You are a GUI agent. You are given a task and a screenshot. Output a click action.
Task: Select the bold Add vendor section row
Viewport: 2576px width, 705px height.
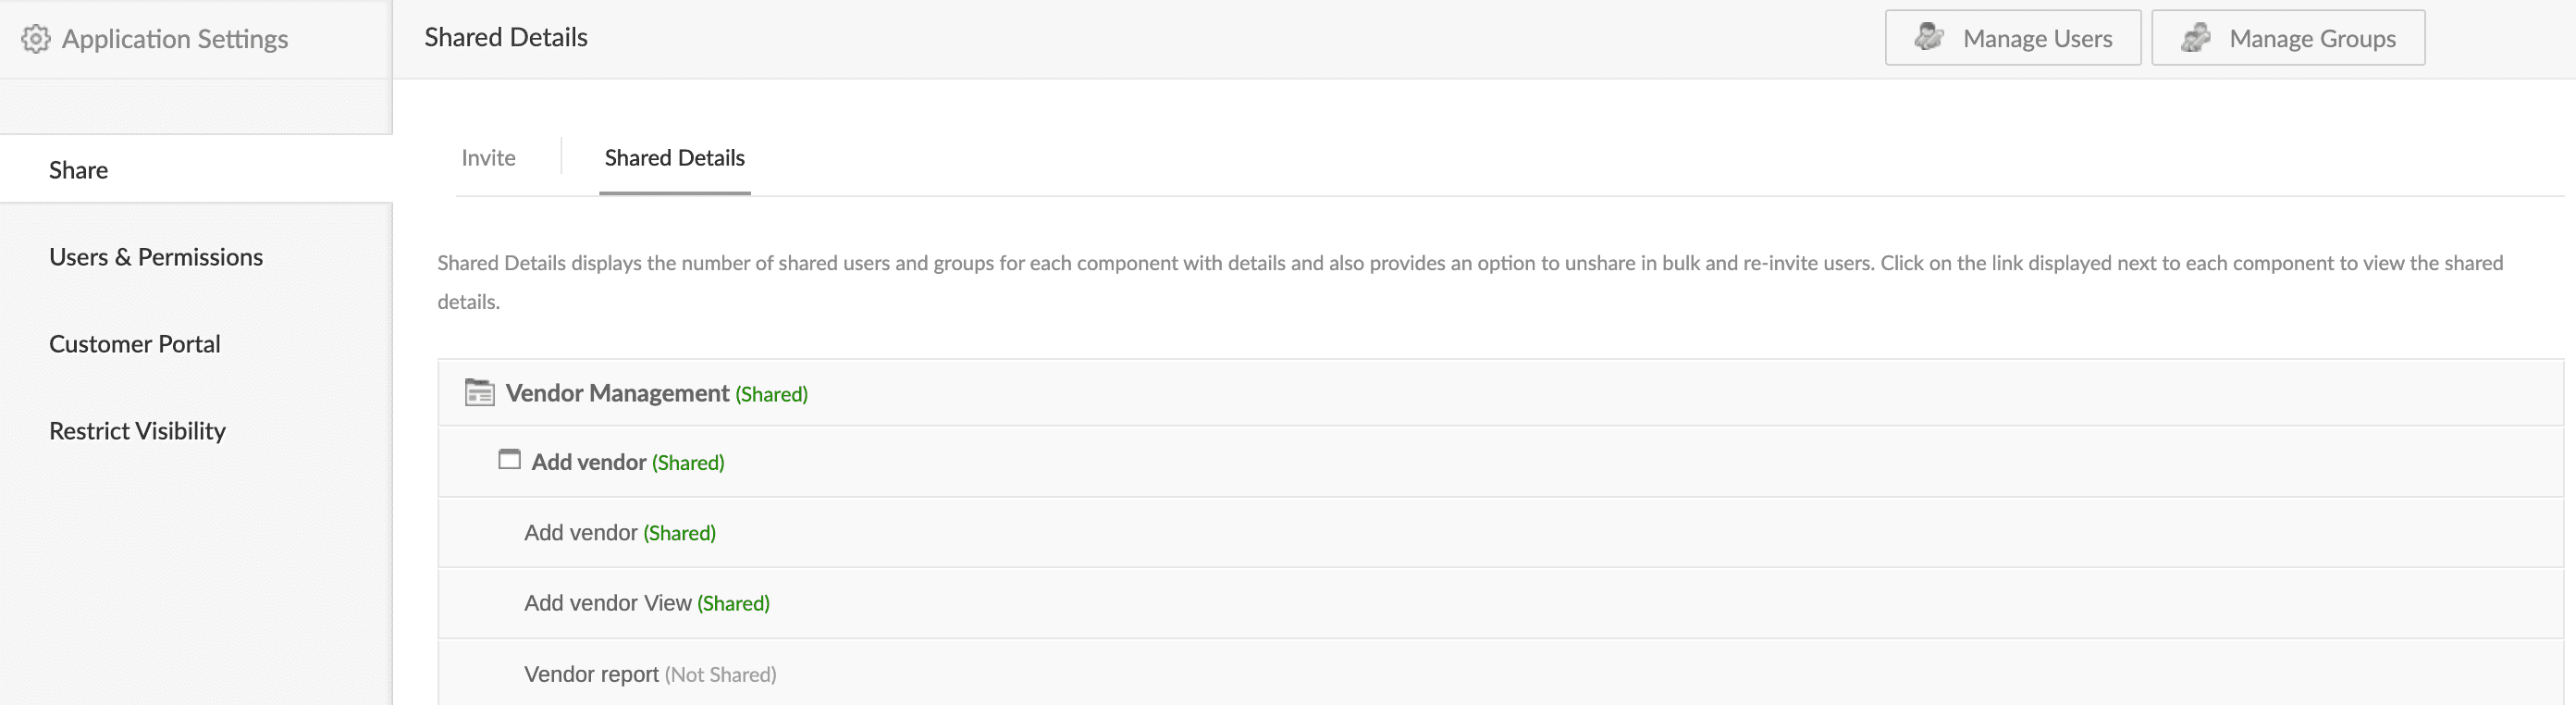point(1500,462)
